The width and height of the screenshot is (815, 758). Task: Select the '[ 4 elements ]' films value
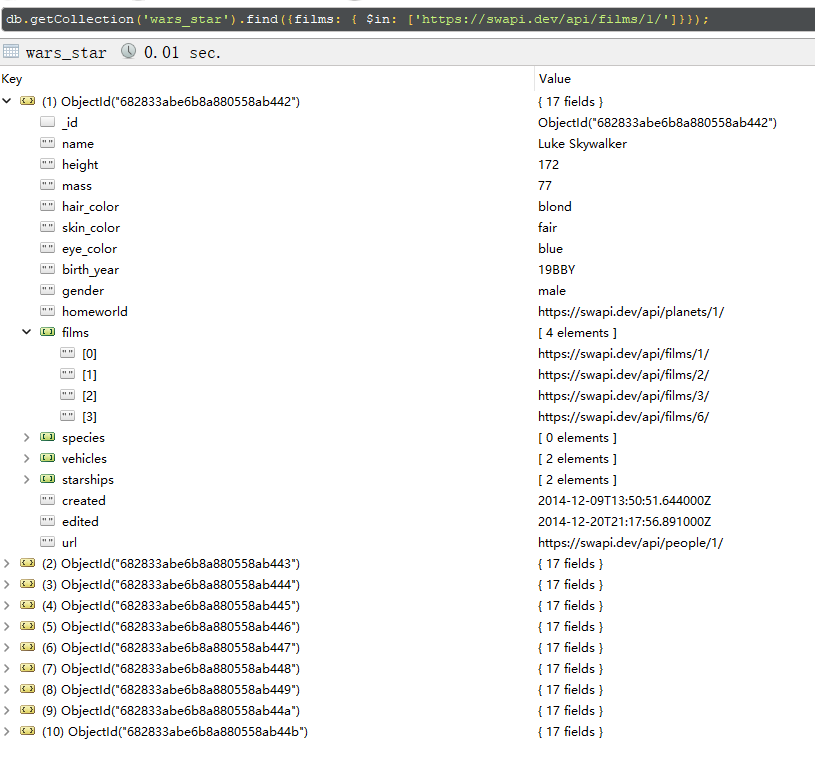(577, 333)
